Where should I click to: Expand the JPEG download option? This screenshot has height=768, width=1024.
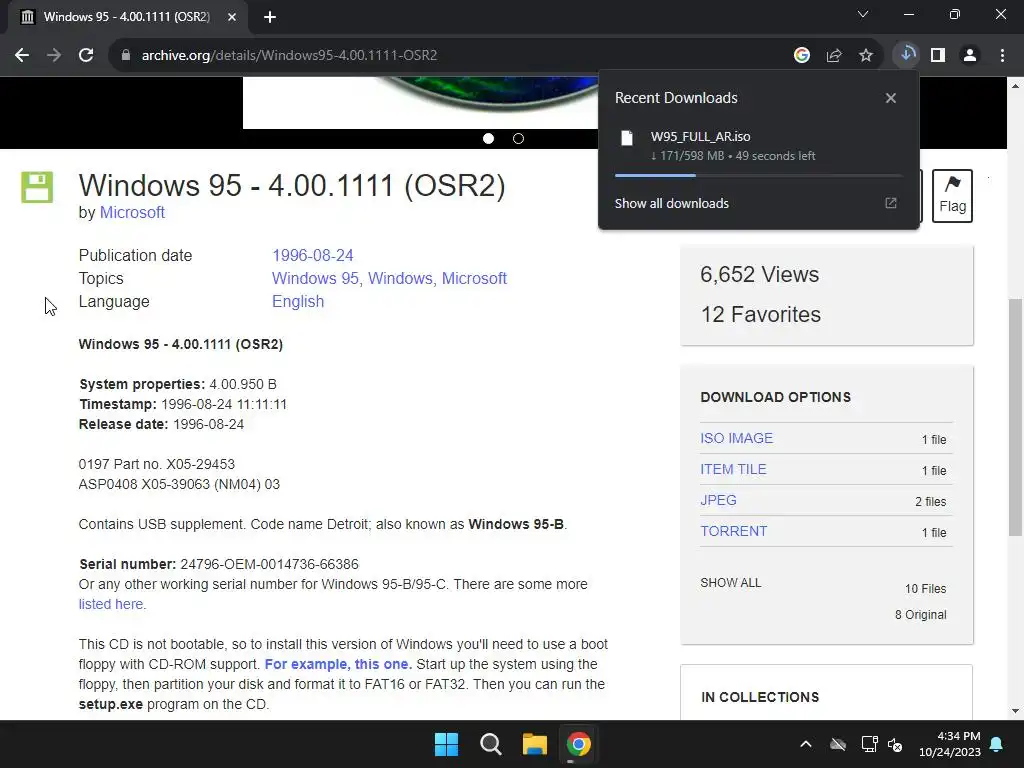click(x=718, y=500)
